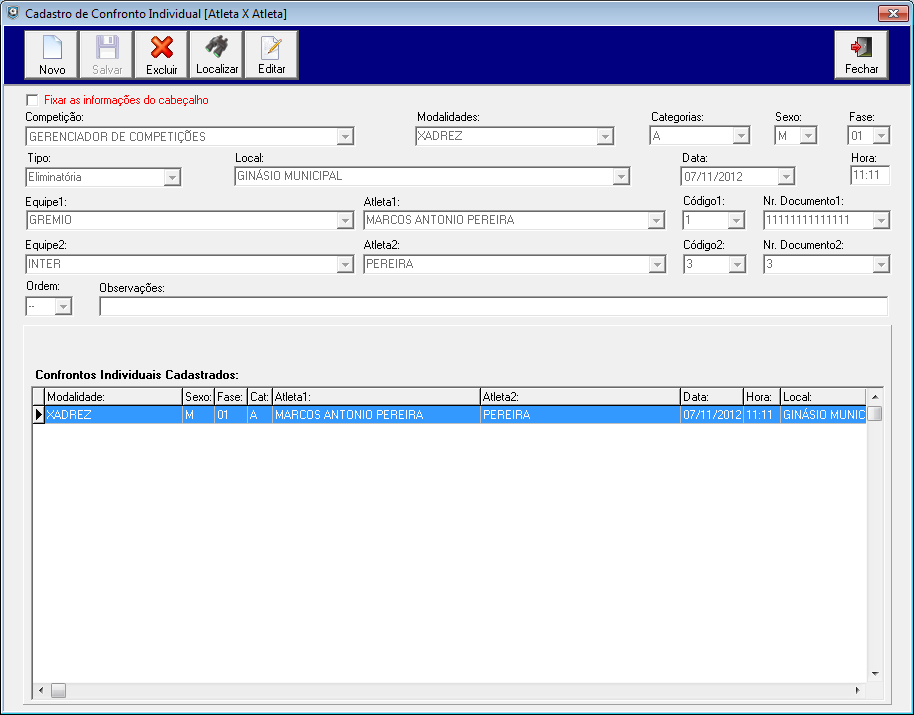Expand the Nr. Documento1 dropdown
914x715 pixels.
[881, 220]
